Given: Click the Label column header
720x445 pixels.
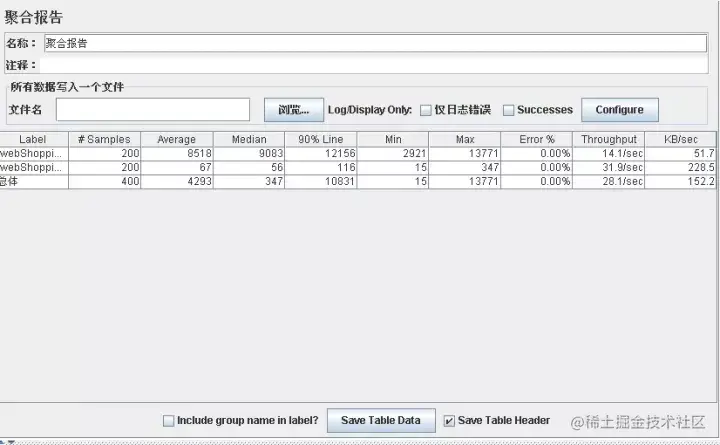Looking at the screenshot, I should point(33,139).
